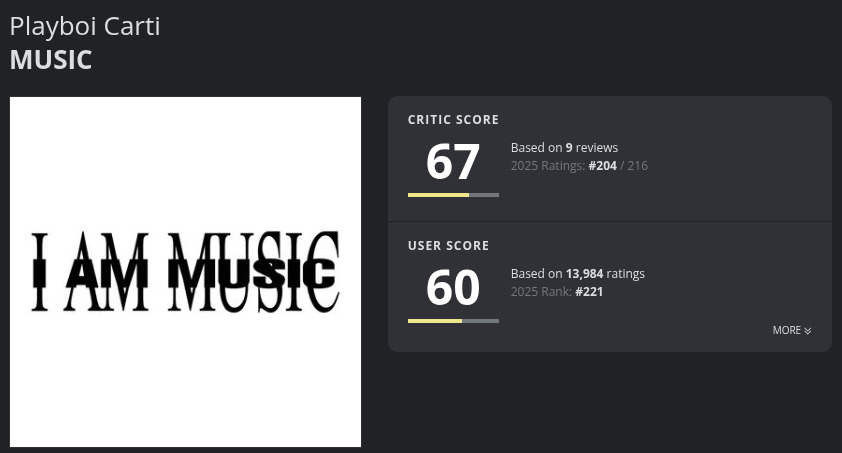
Task: Click the critic score yellow progress bar
Action: pos(438,195)
